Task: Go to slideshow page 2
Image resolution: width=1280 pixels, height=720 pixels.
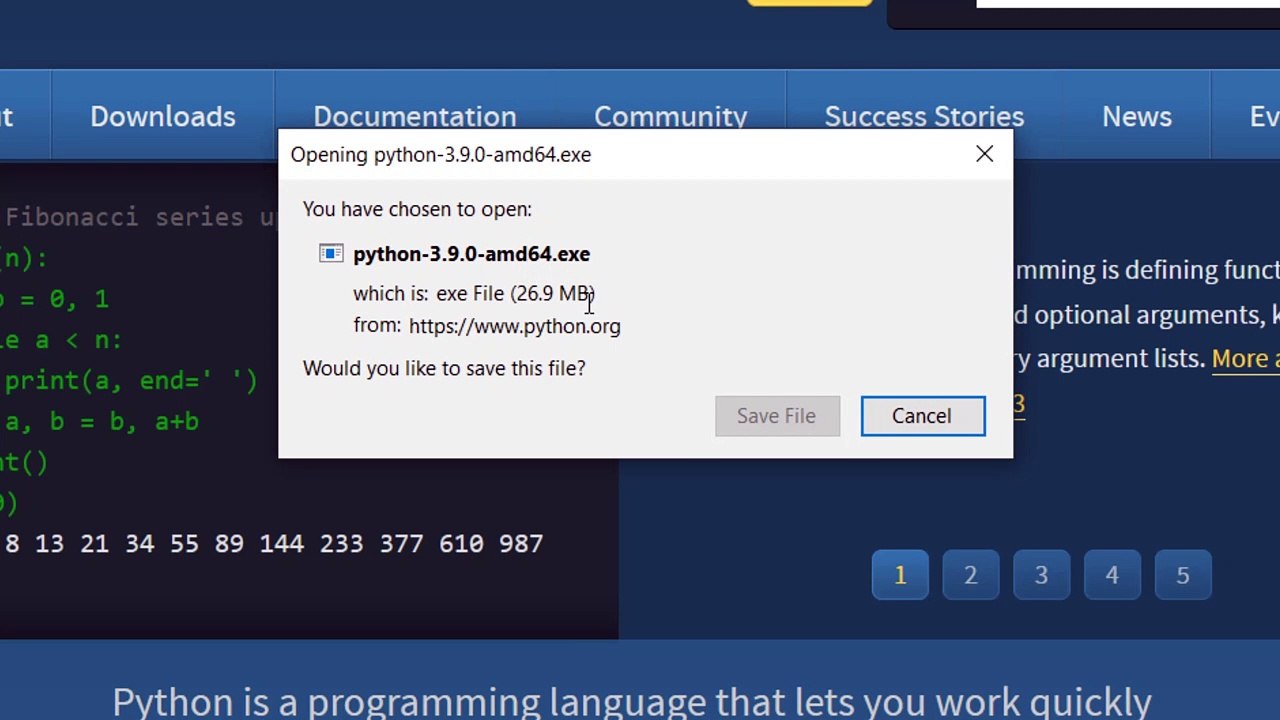Action: tap(970, 575)
